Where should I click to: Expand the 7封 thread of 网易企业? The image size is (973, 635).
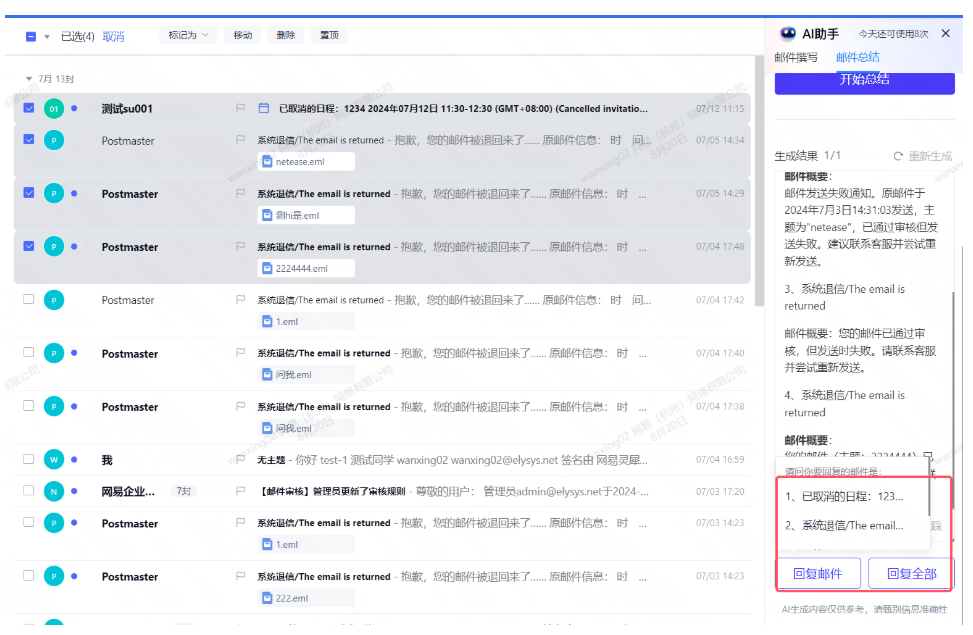pos(184,491)
